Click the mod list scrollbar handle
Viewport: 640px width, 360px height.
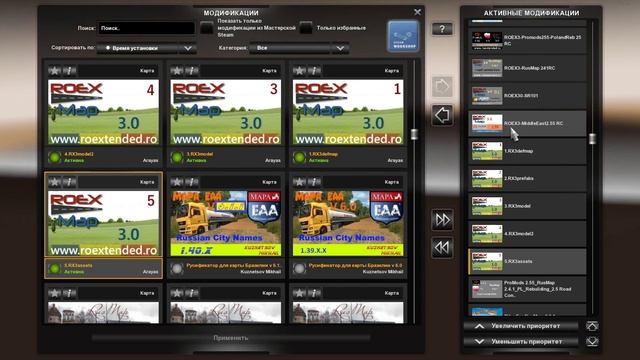414,134
